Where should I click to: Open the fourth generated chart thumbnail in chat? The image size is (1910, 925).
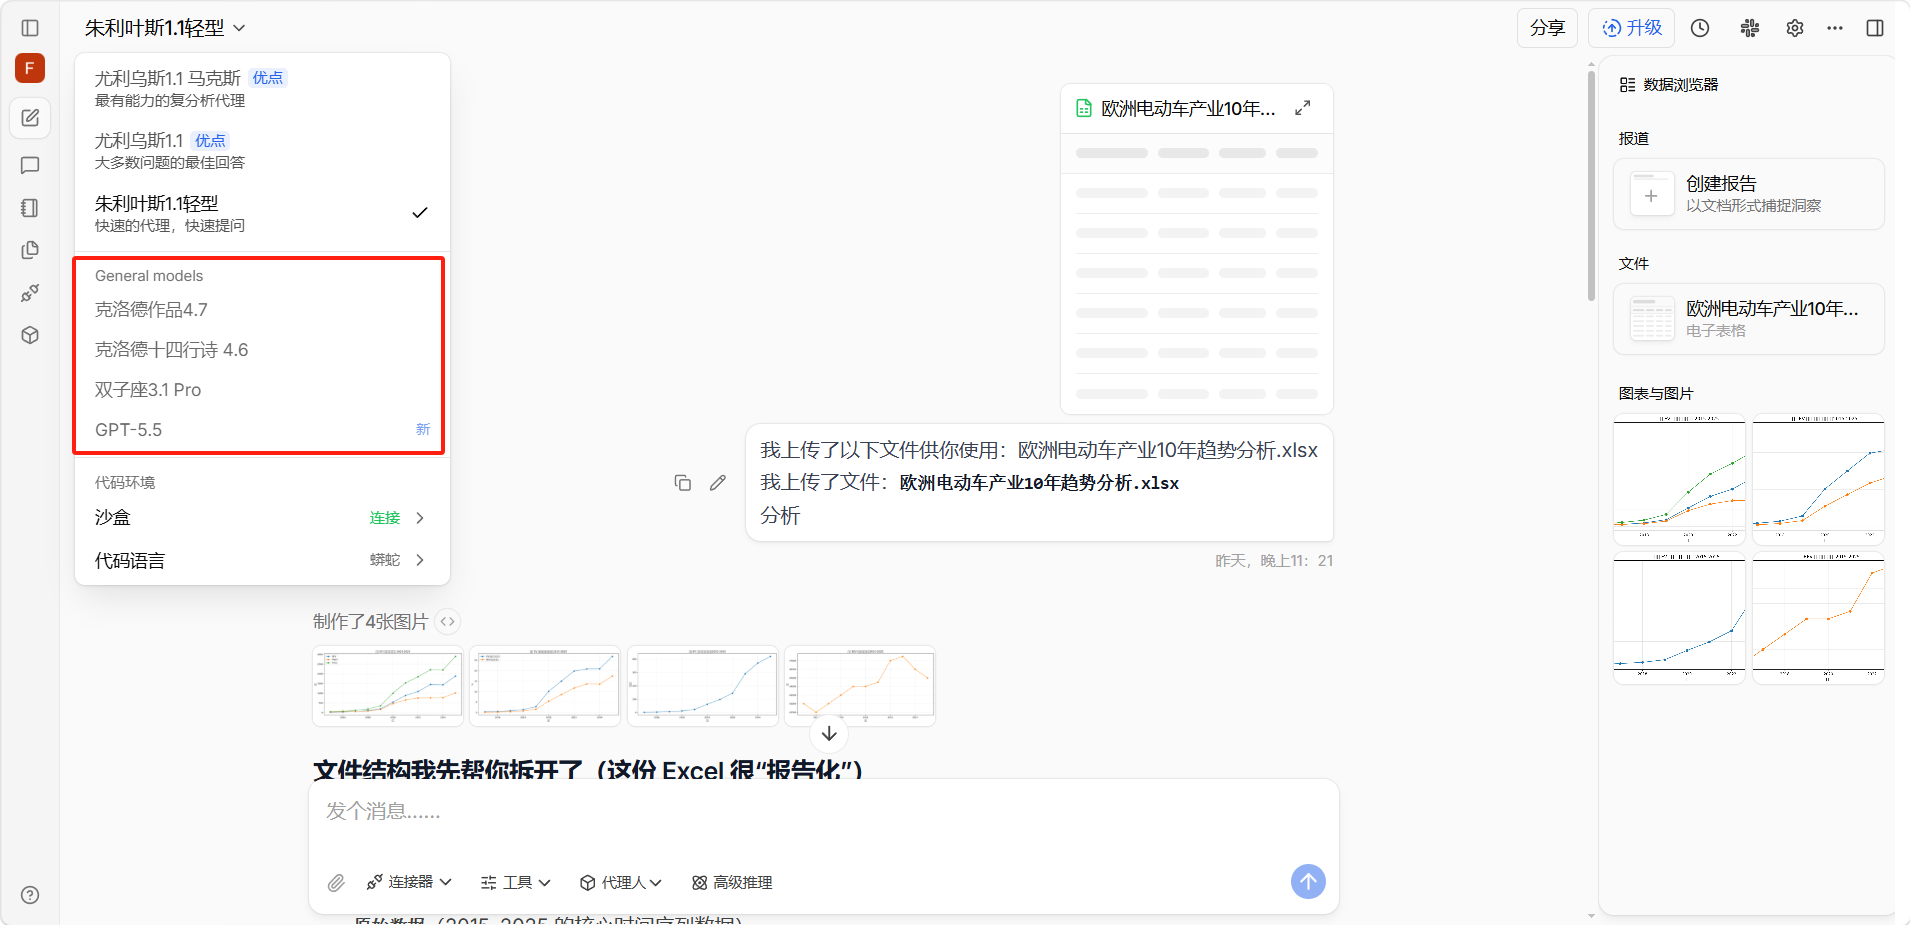(860, 686)
